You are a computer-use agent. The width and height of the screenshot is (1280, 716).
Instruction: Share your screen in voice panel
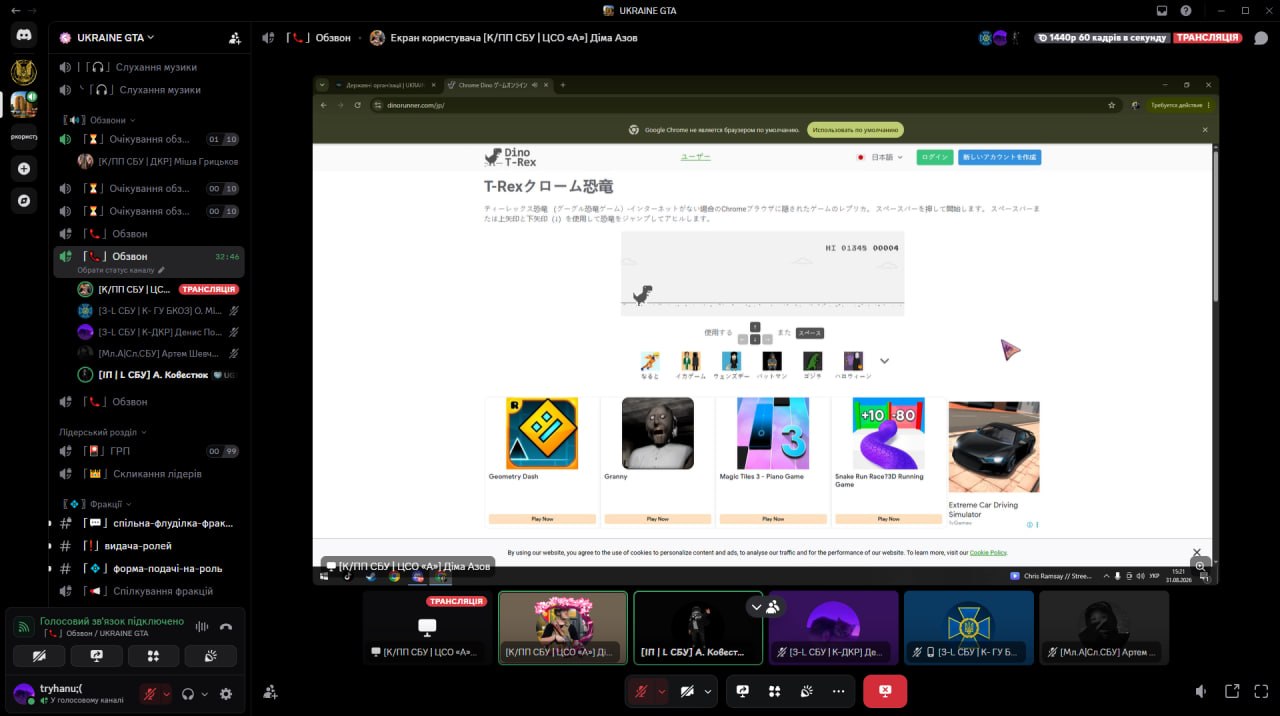coord(97,656)
